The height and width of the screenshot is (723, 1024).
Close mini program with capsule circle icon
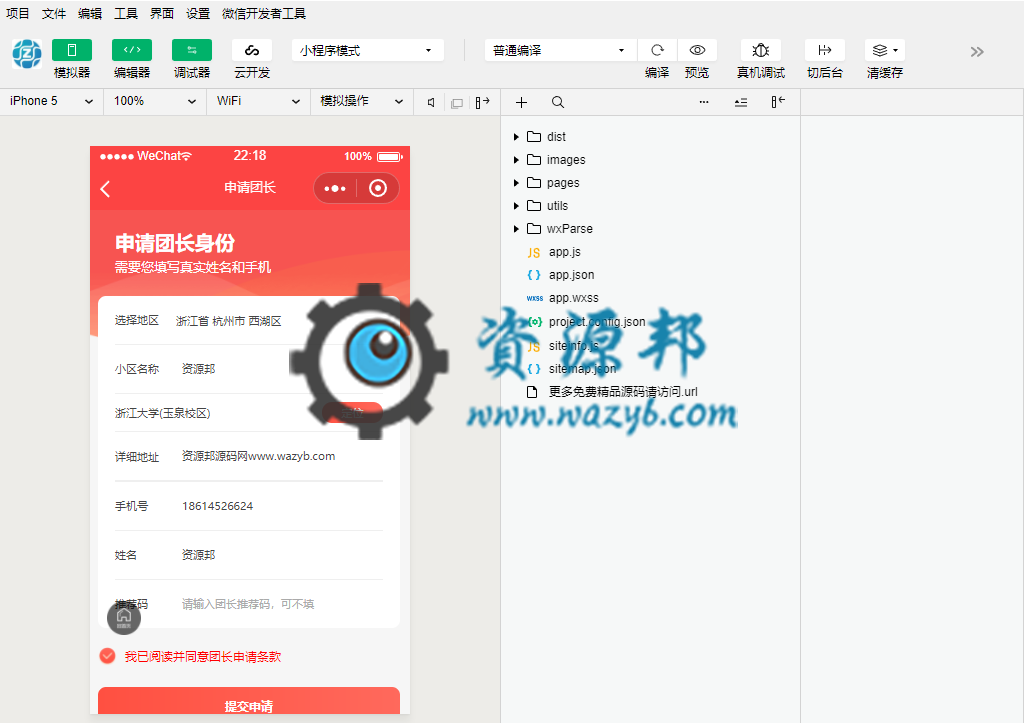pyautogui.click(x=377, y=189)
